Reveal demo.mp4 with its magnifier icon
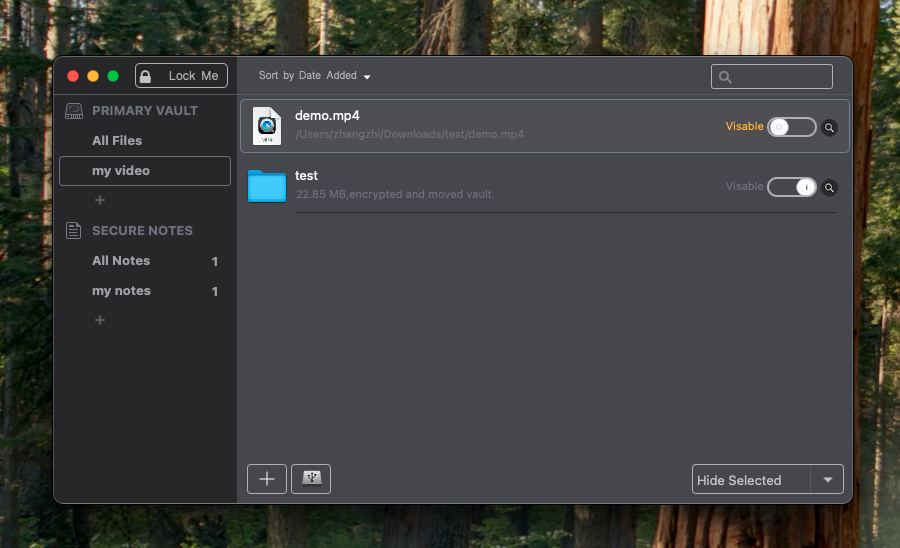The width and height of the screenshot is (900, 548). tap(829, 127)
